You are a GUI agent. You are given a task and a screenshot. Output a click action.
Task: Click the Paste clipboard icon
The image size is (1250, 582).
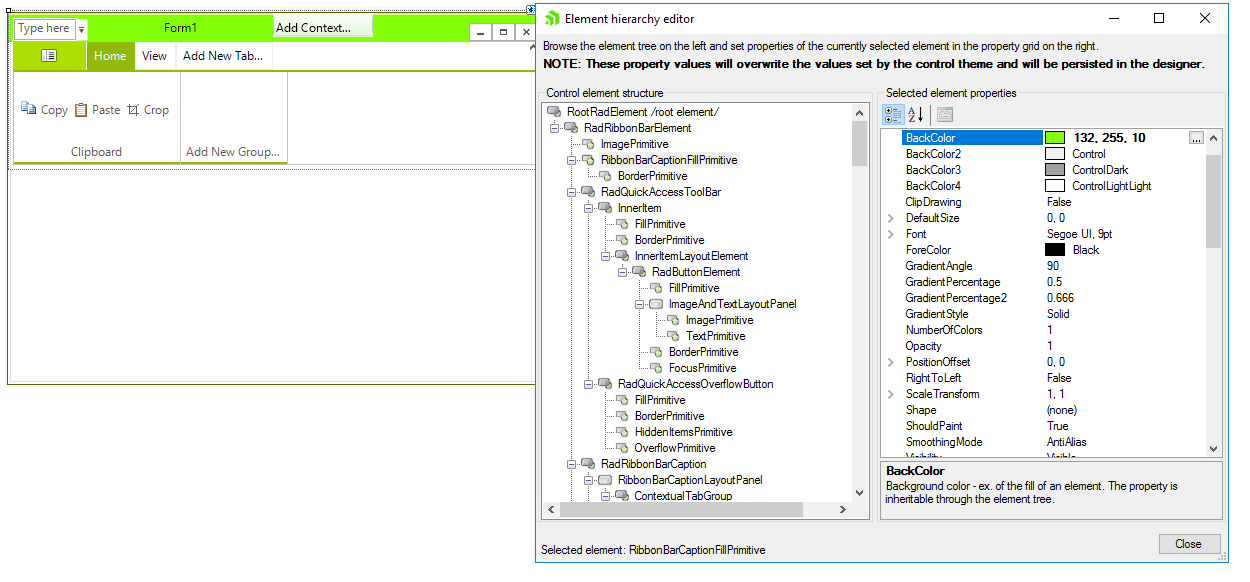pyautogui.click(x=81, y=109)
